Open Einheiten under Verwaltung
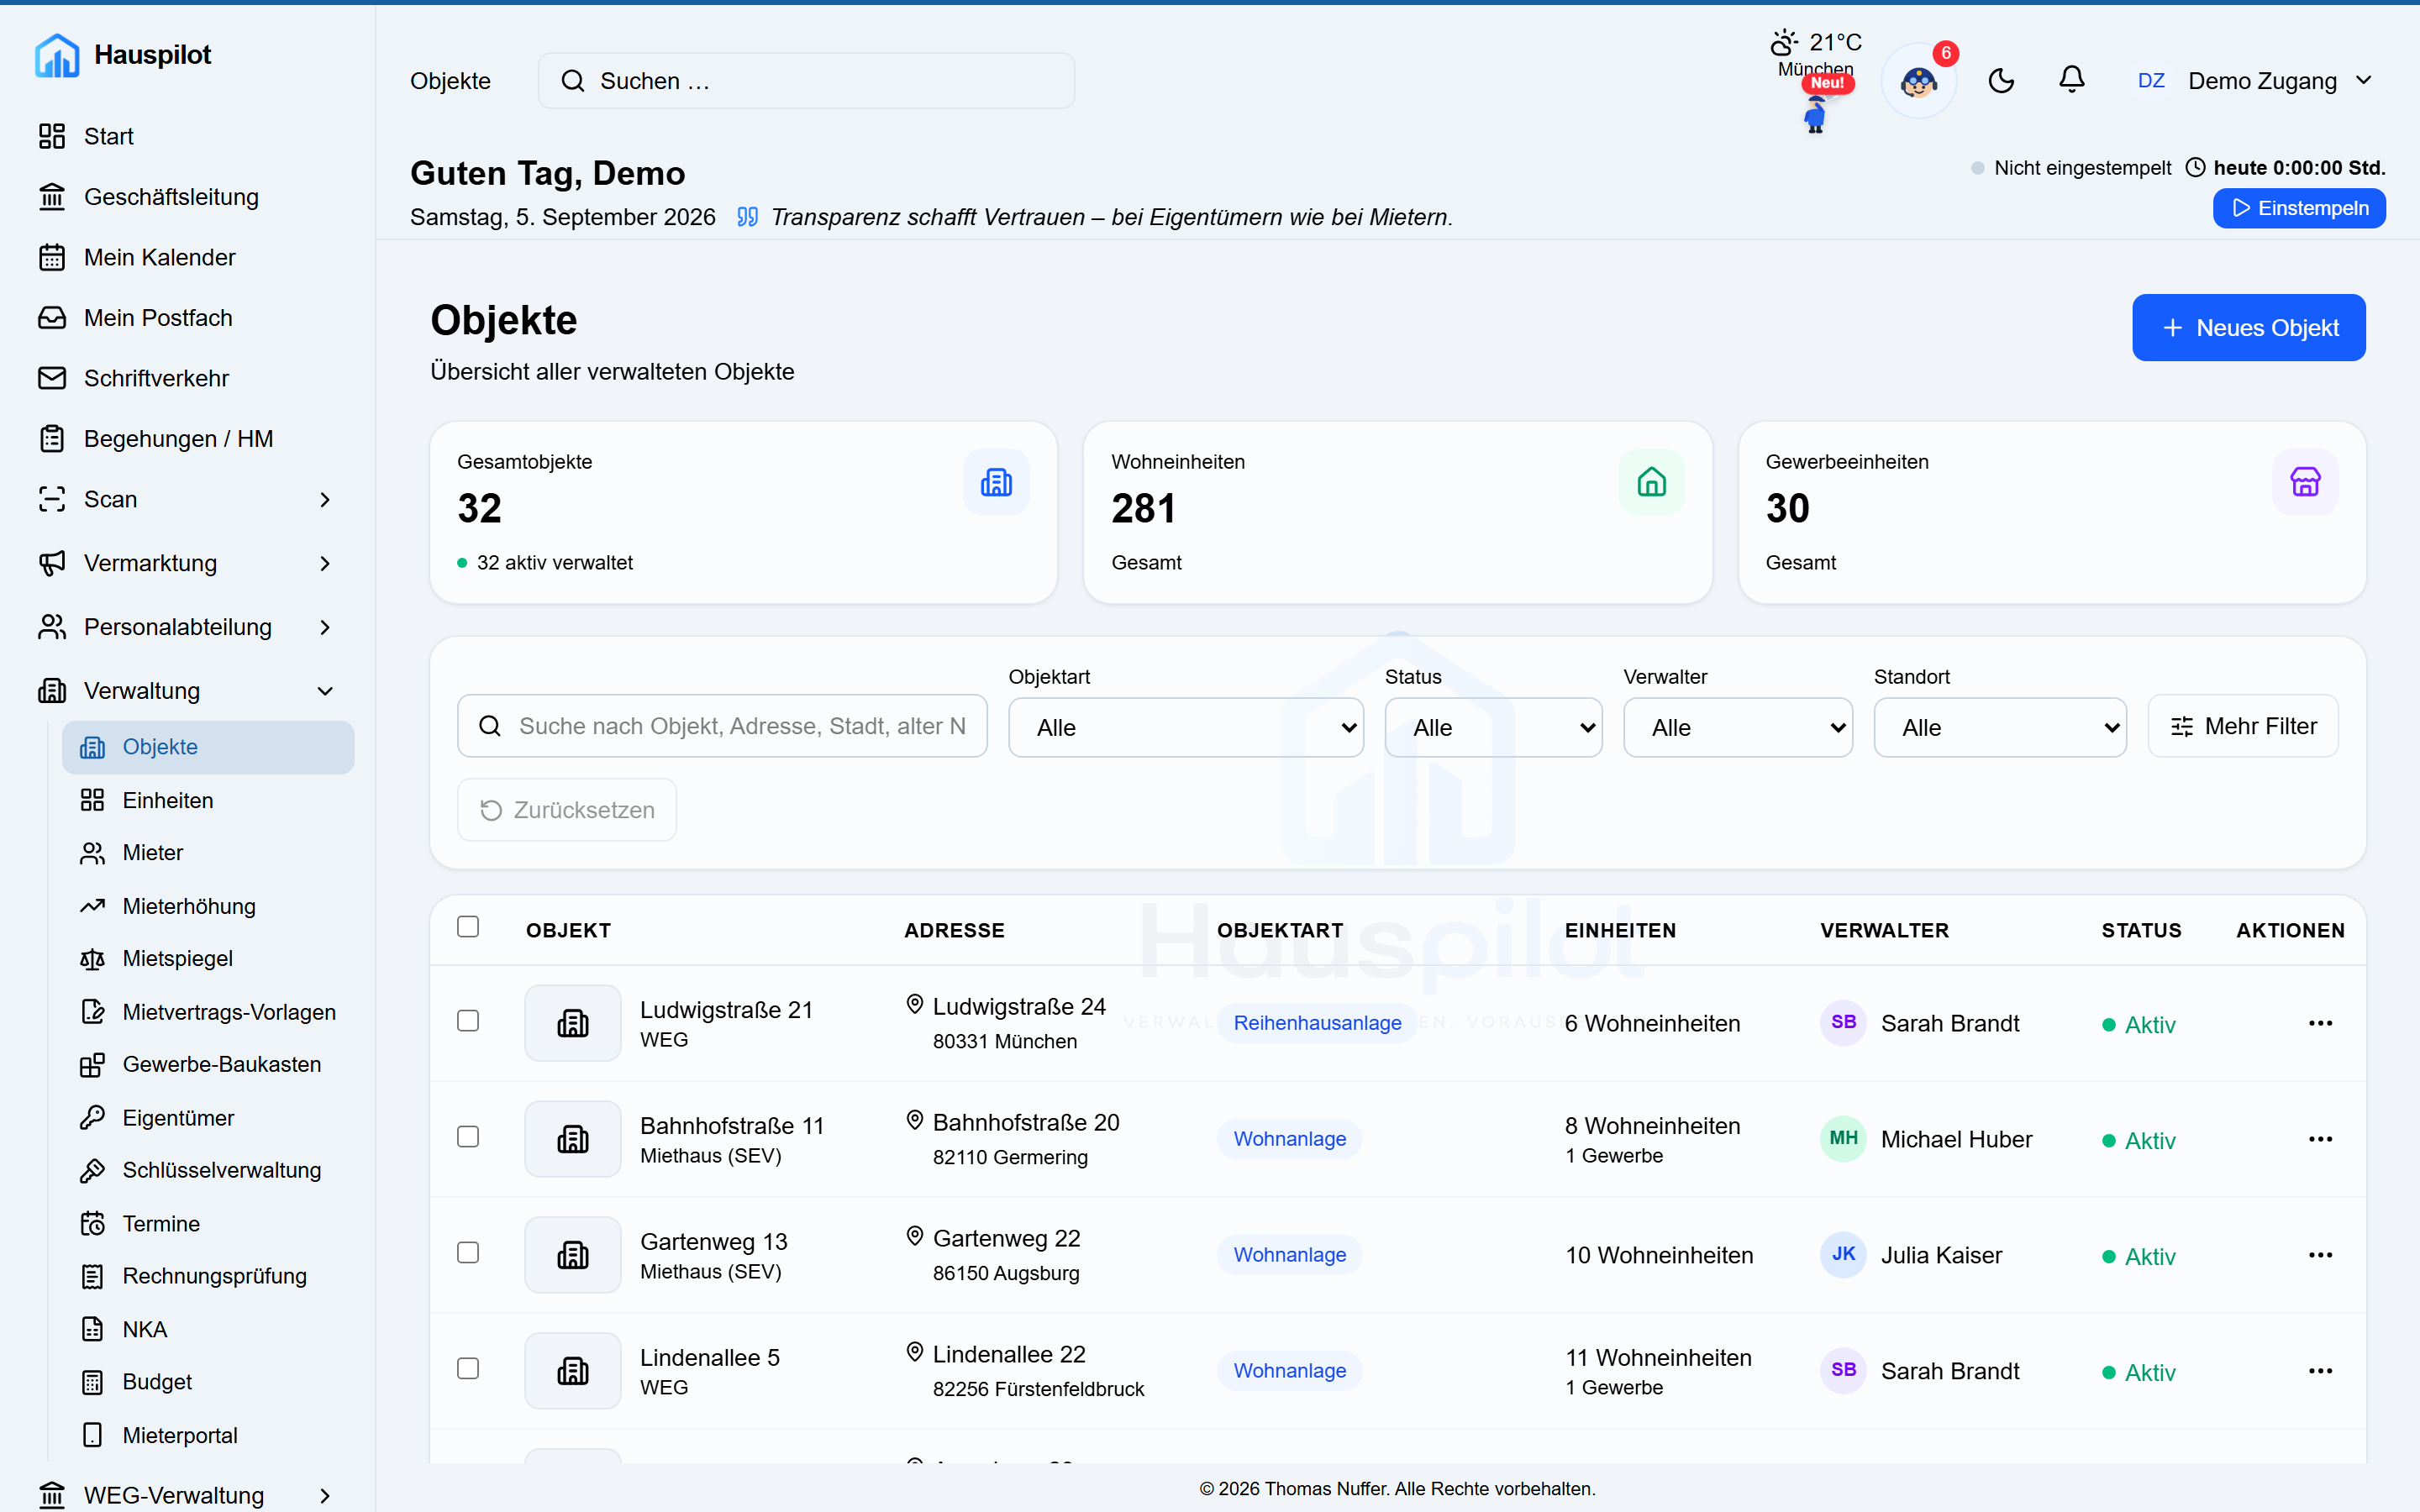 [208, 800]
